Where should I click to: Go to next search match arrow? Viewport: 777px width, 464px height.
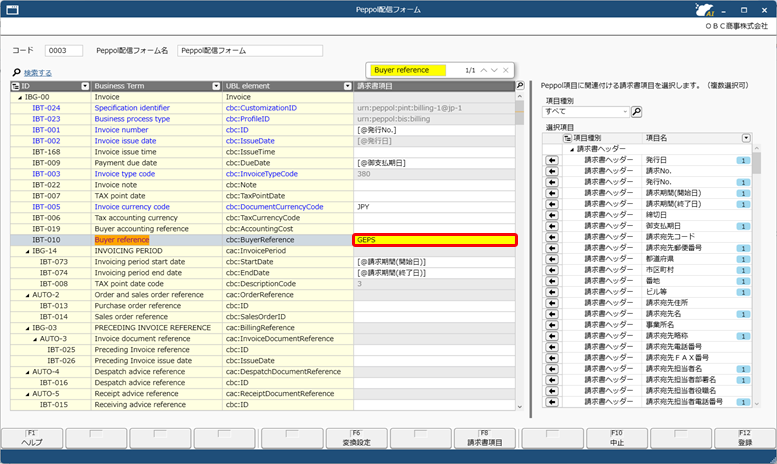494,70
